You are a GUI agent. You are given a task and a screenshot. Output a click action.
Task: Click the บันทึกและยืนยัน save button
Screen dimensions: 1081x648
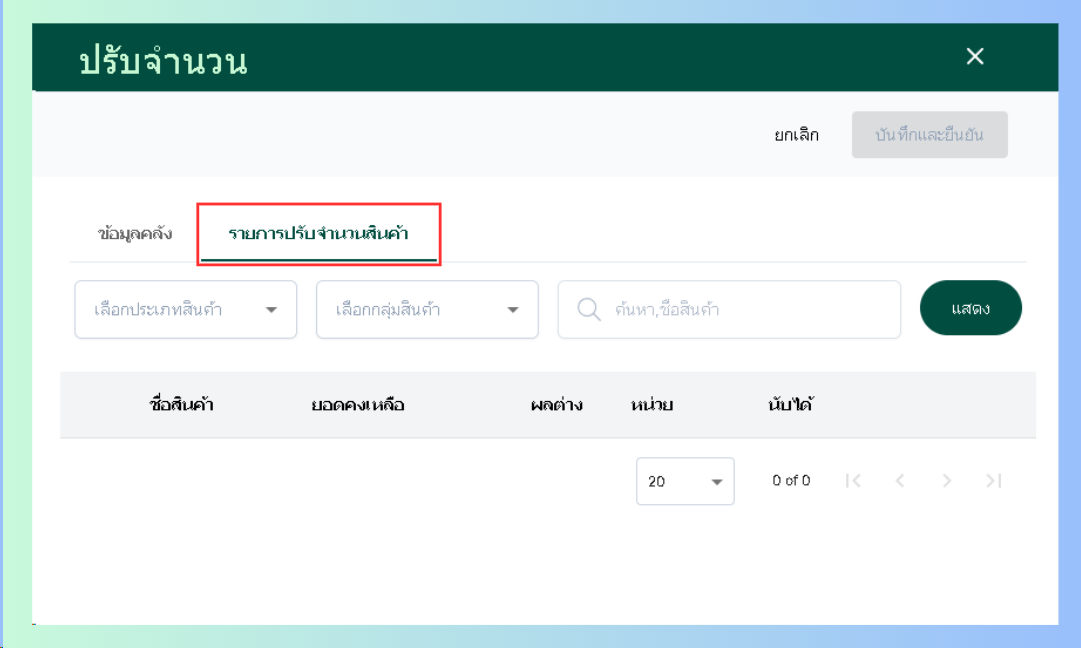click(929, 134)
